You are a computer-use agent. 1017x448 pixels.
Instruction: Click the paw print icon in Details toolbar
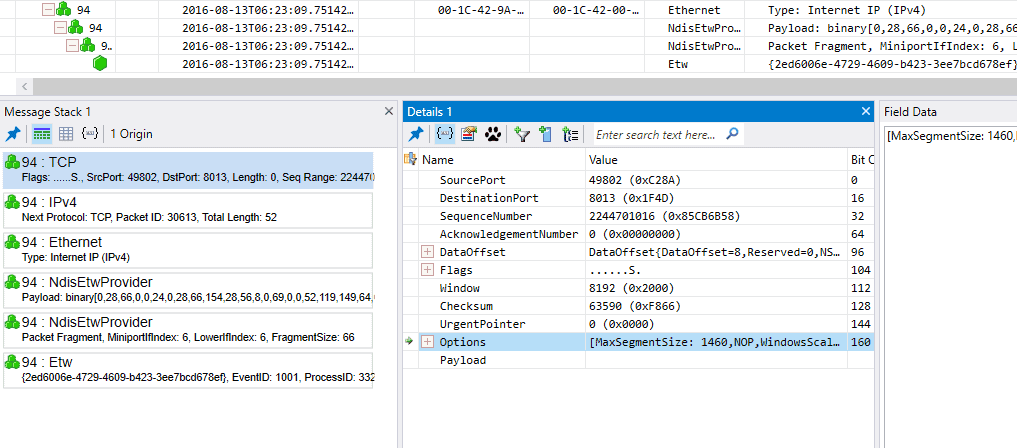(493, 134)
